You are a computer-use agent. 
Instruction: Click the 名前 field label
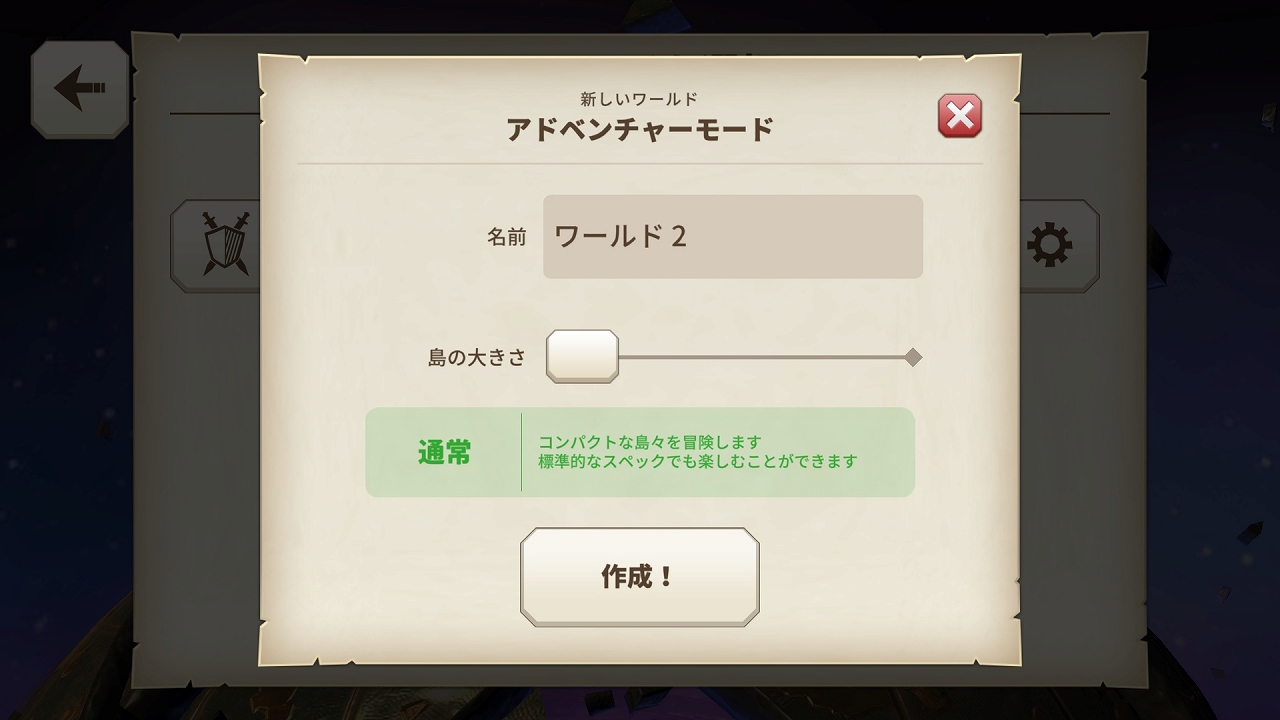506,237
